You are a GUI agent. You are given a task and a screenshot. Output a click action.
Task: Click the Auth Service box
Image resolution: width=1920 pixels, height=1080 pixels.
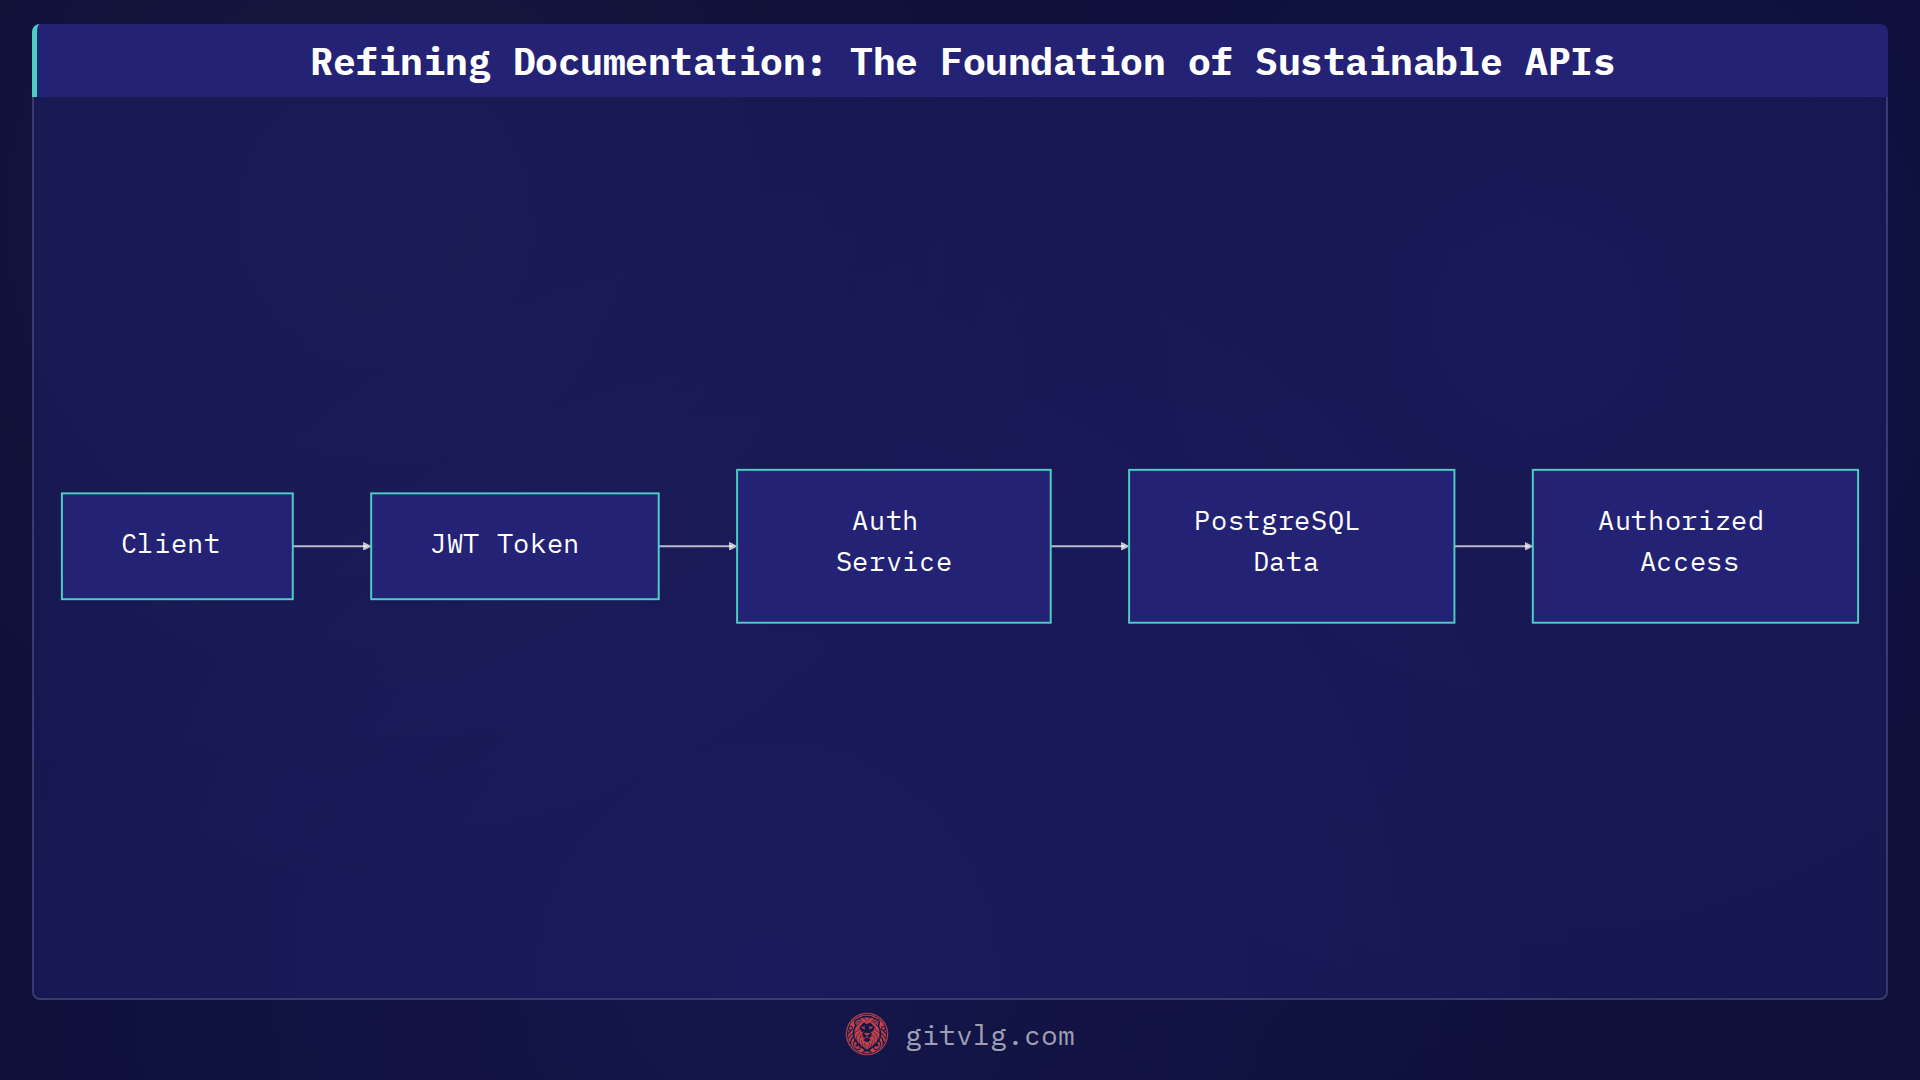pos(893,546)
